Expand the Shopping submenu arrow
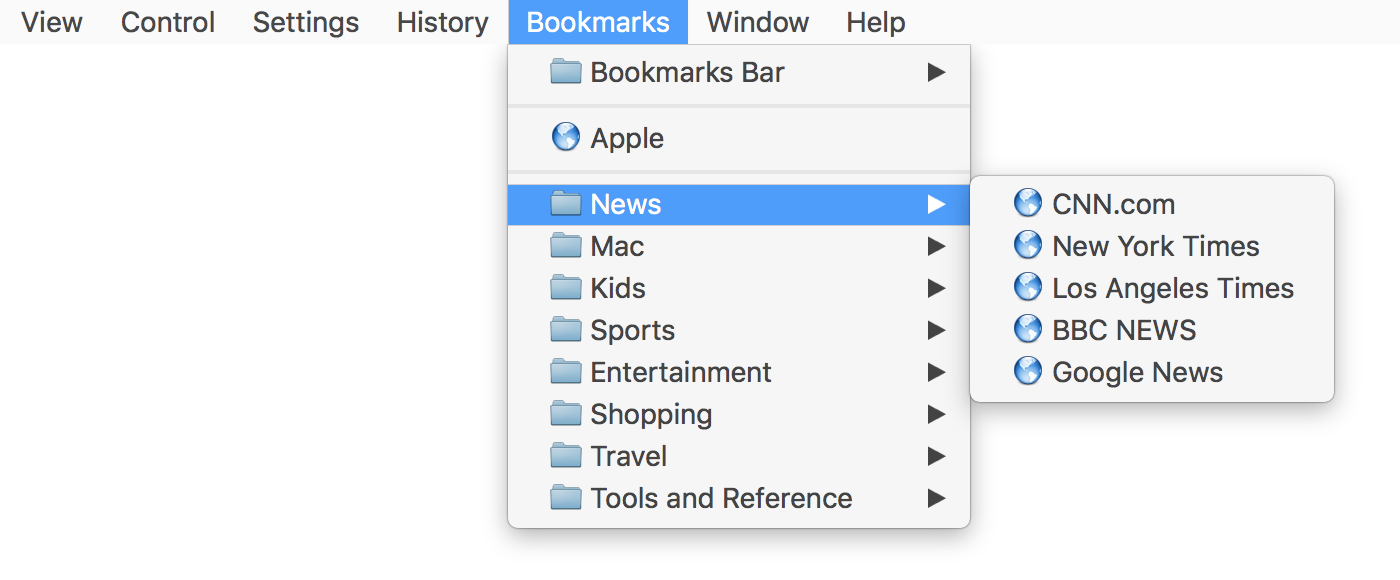This screenshot has height=580, width=1400. pyautogui.click(x=936, y=414)
